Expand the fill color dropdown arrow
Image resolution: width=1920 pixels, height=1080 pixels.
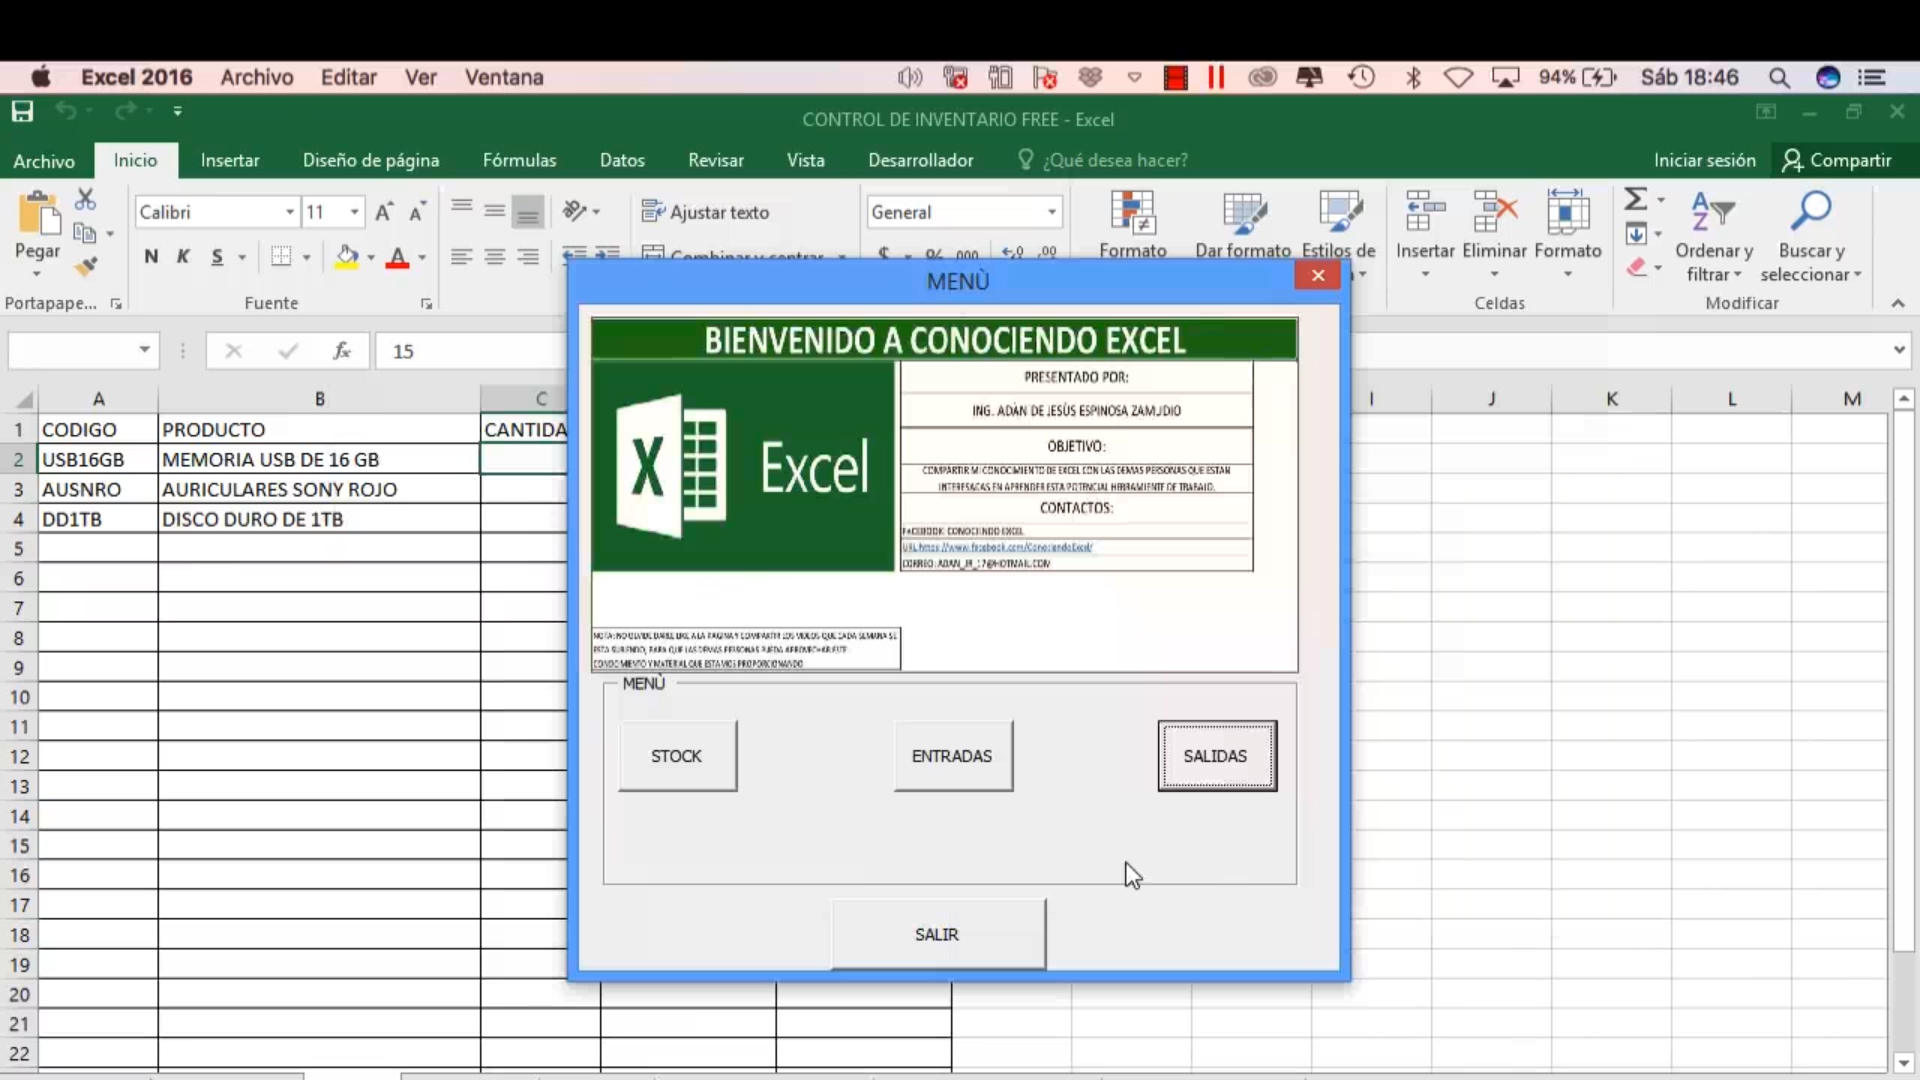click(x=371, y=258)
